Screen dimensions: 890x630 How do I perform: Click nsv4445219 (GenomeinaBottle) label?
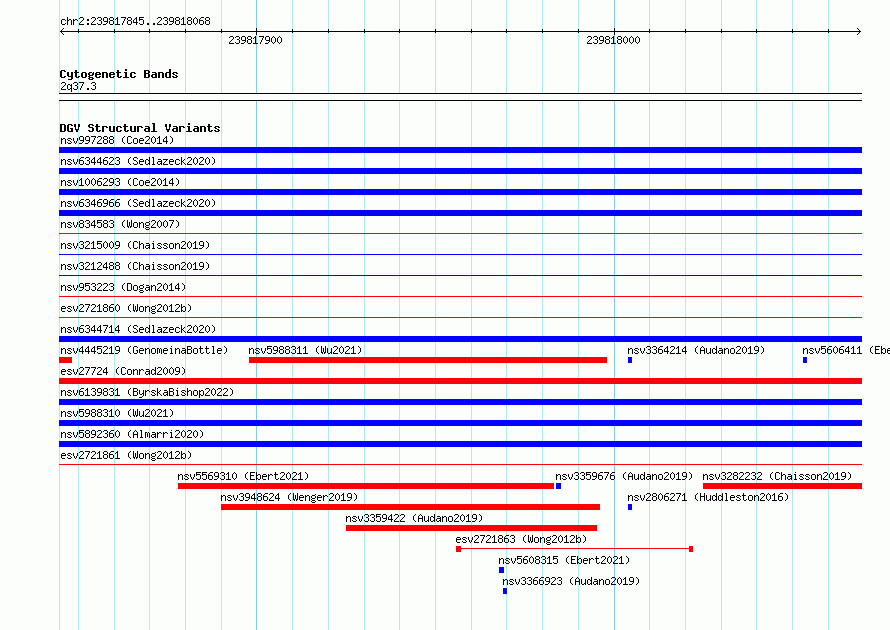[x=144, y=350]
